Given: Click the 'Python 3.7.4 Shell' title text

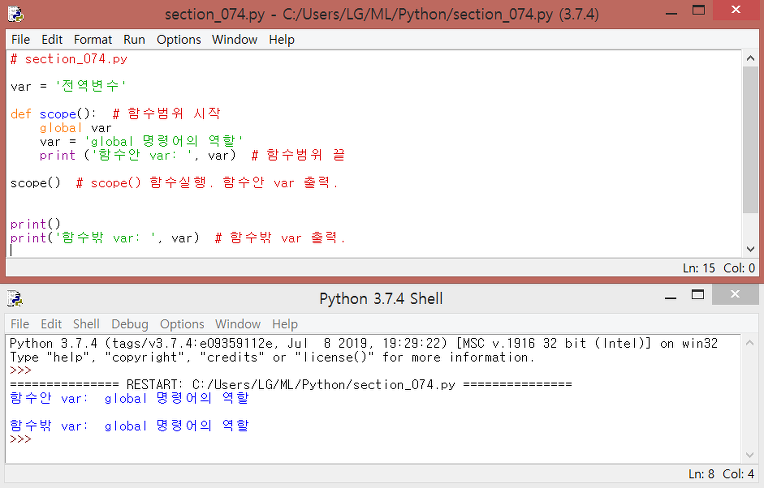Looking at the screenshot, I should point(381,299).
